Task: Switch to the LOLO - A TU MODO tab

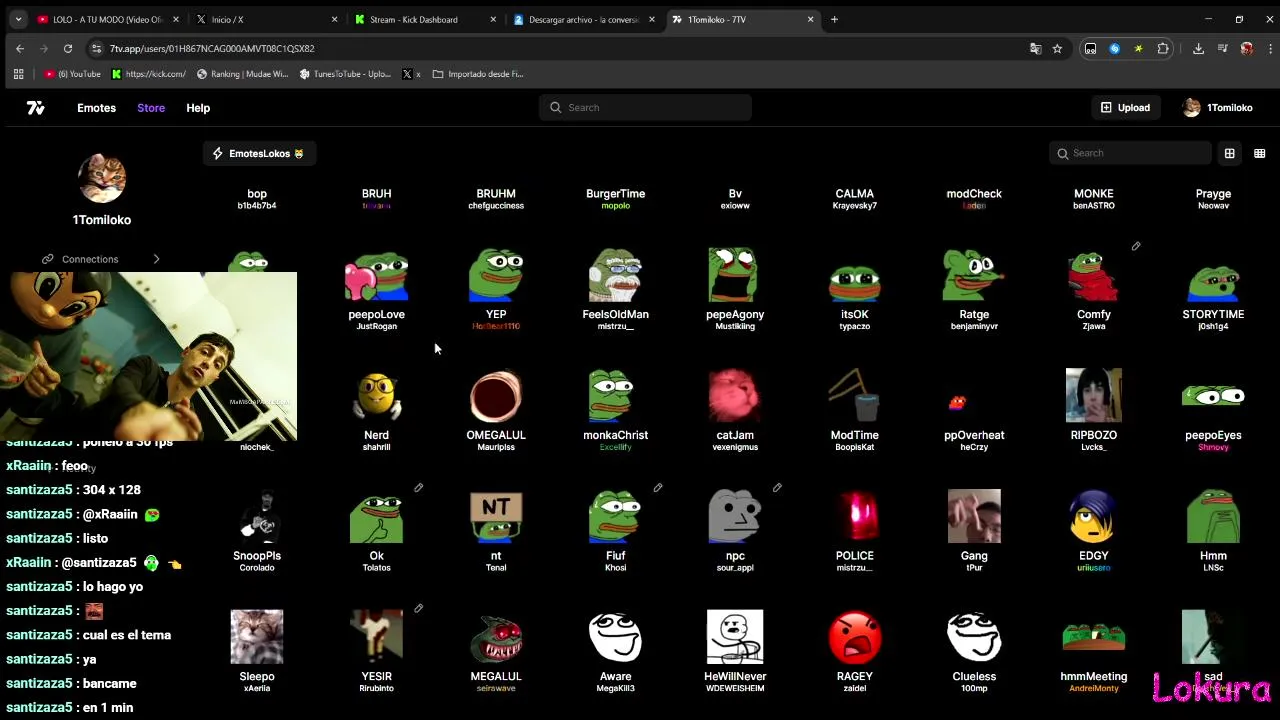Action: (108, 19)
